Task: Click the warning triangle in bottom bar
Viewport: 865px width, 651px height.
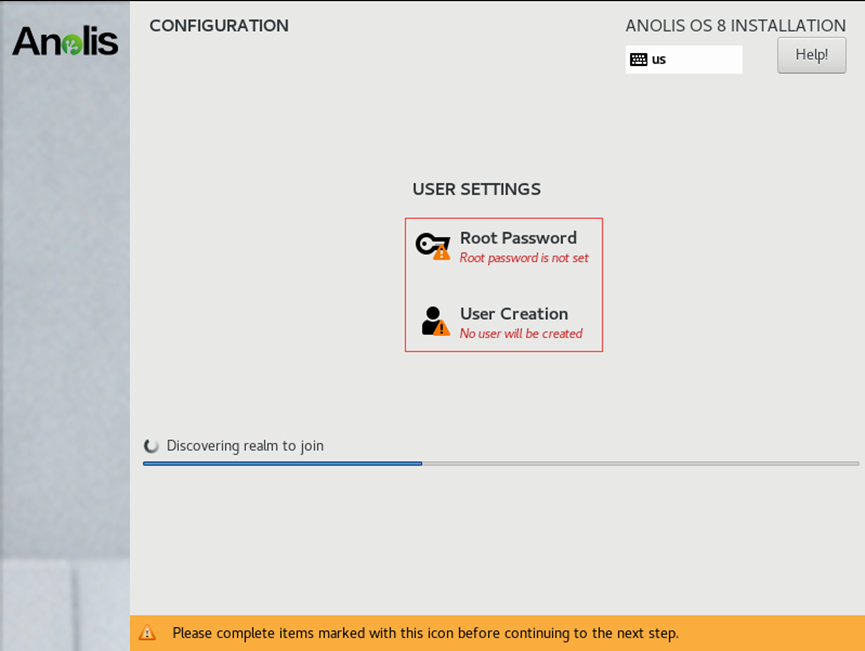Action: pos(147,633)
